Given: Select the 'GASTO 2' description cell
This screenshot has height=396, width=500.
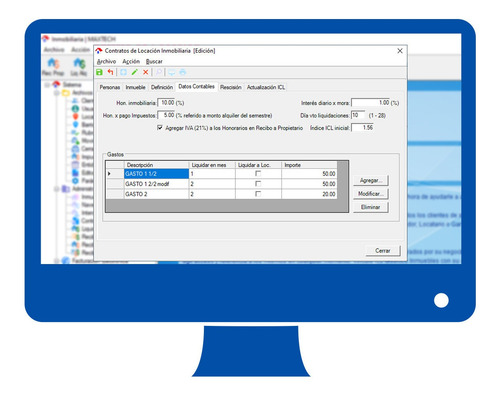Looking at the screenshot, I should (x=156, y=194).
